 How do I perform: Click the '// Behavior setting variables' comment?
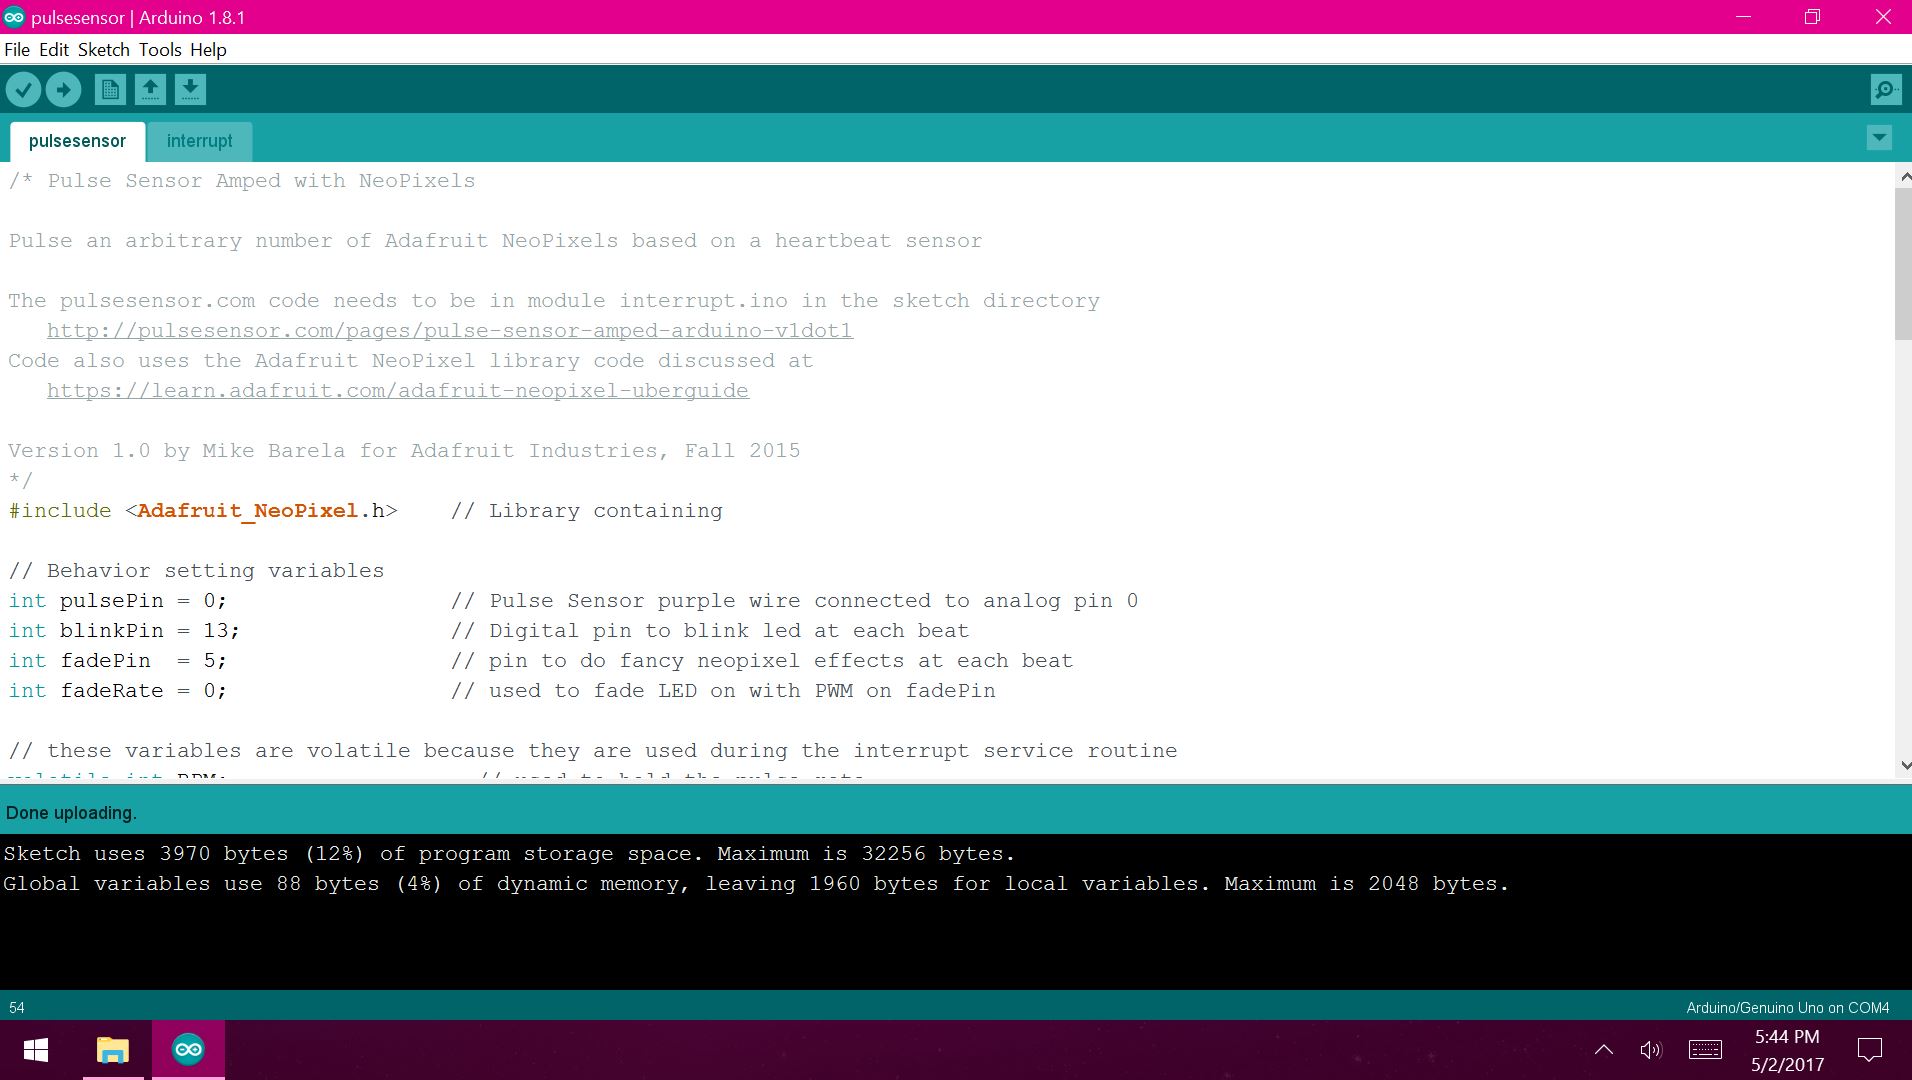pyautogui.click(x=196, y=571)
